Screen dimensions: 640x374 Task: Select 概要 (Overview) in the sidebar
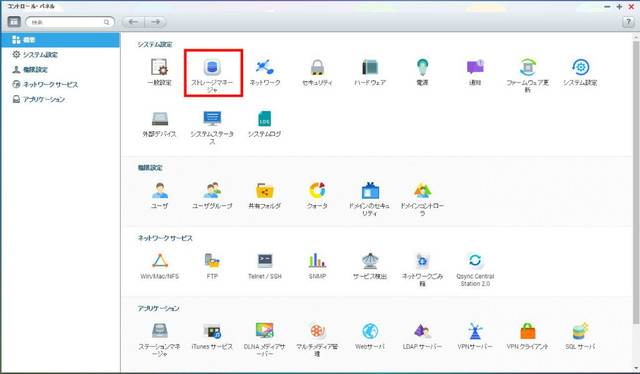[60, 40]
